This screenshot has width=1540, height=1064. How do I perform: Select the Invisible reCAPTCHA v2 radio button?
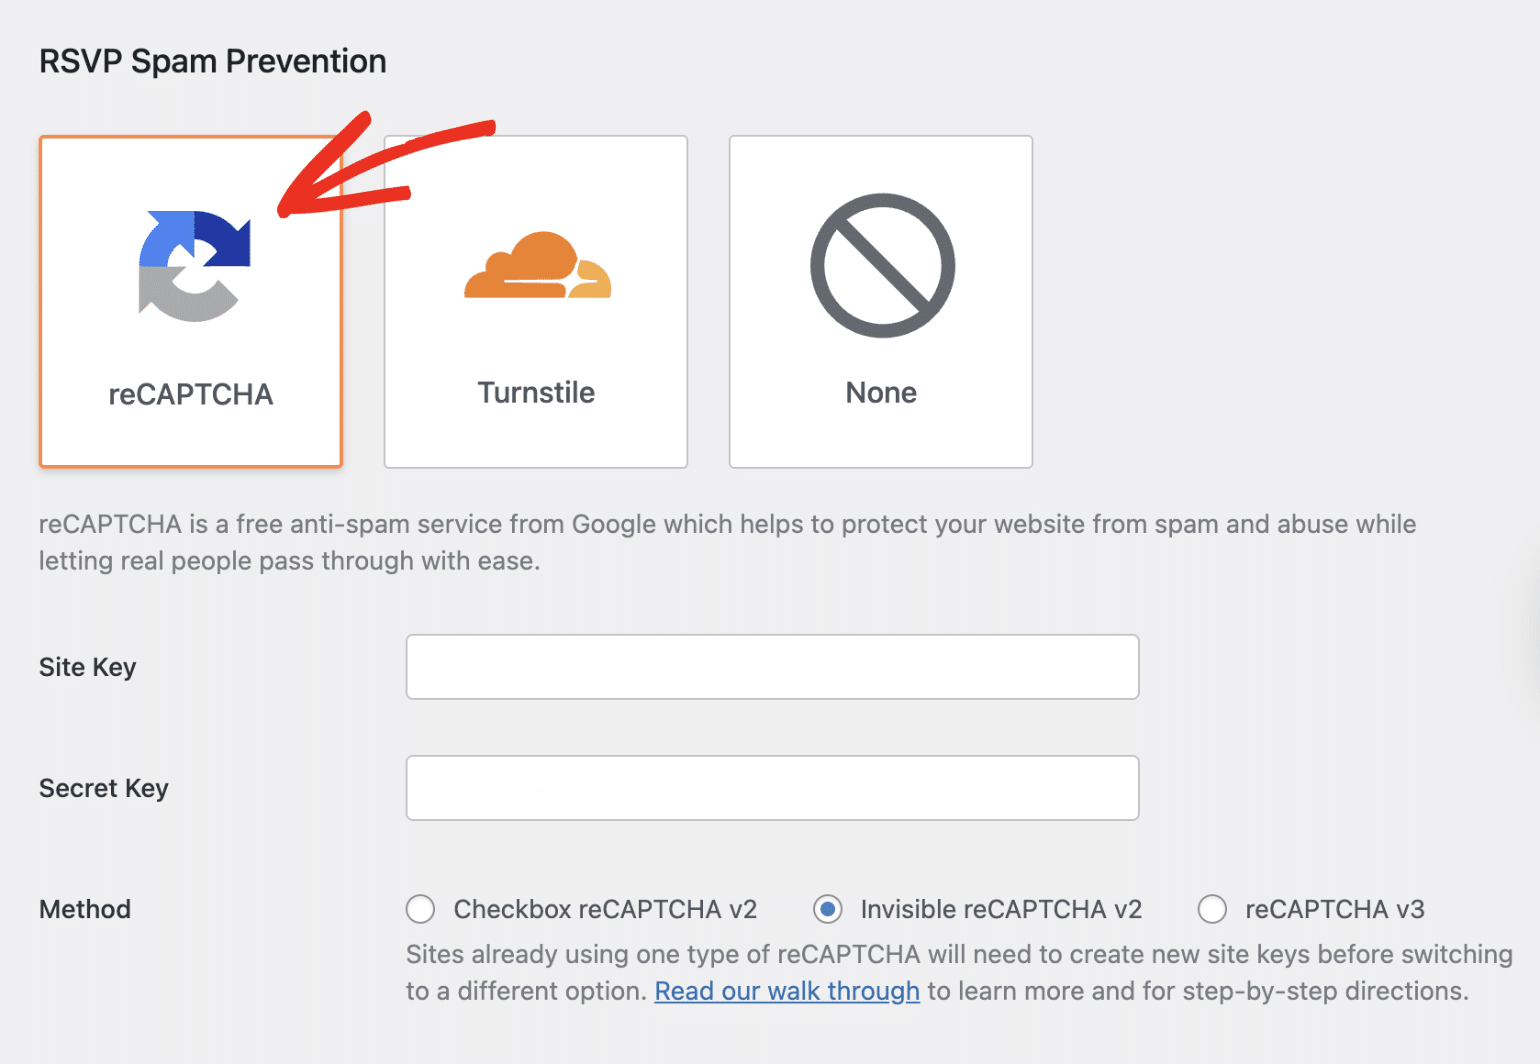(828, 909)
